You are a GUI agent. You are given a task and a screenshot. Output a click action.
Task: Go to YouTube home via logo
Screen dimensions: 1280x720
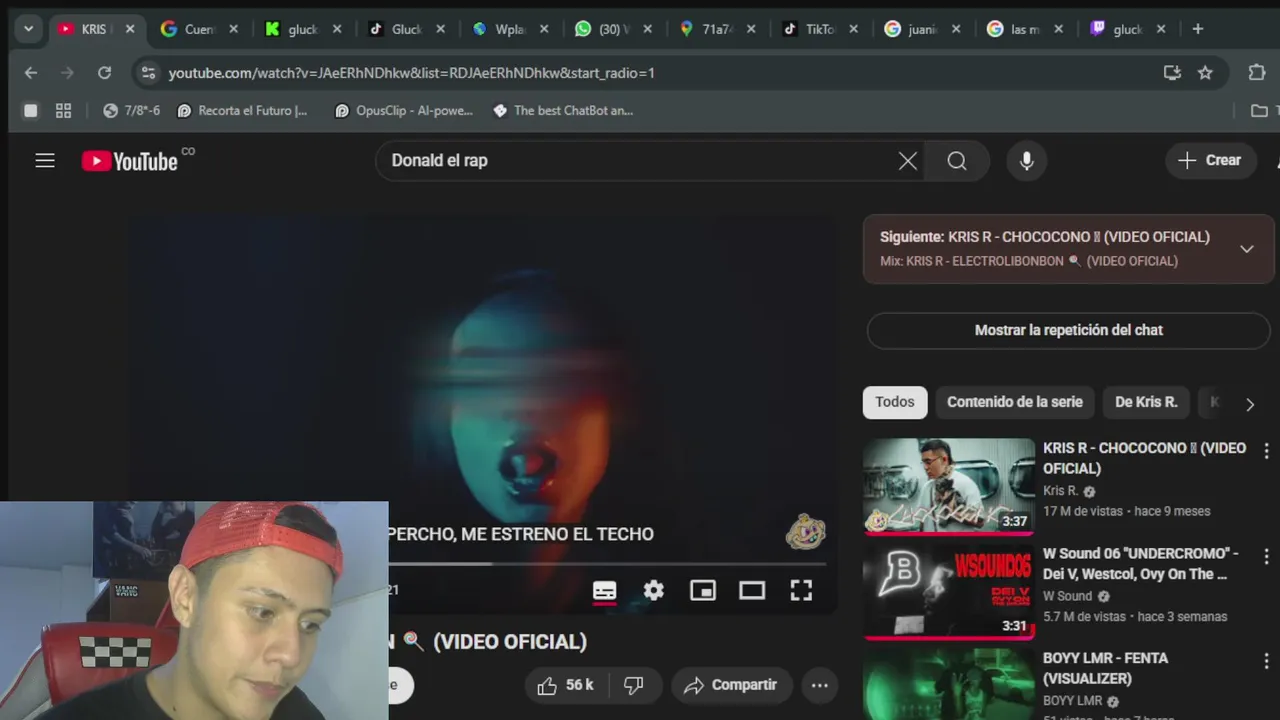point(130,161)
